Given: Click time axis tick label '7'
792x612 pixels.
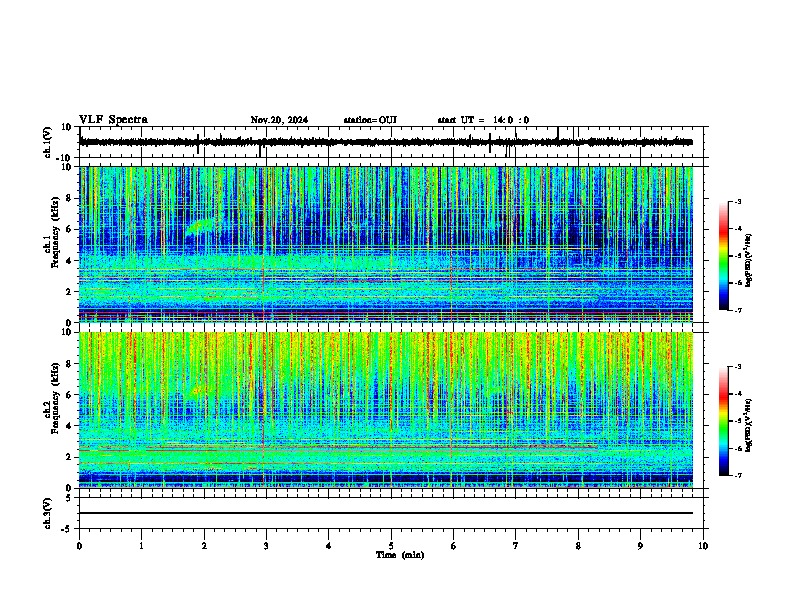Looking at the screenshot, I should pos(516,546).
